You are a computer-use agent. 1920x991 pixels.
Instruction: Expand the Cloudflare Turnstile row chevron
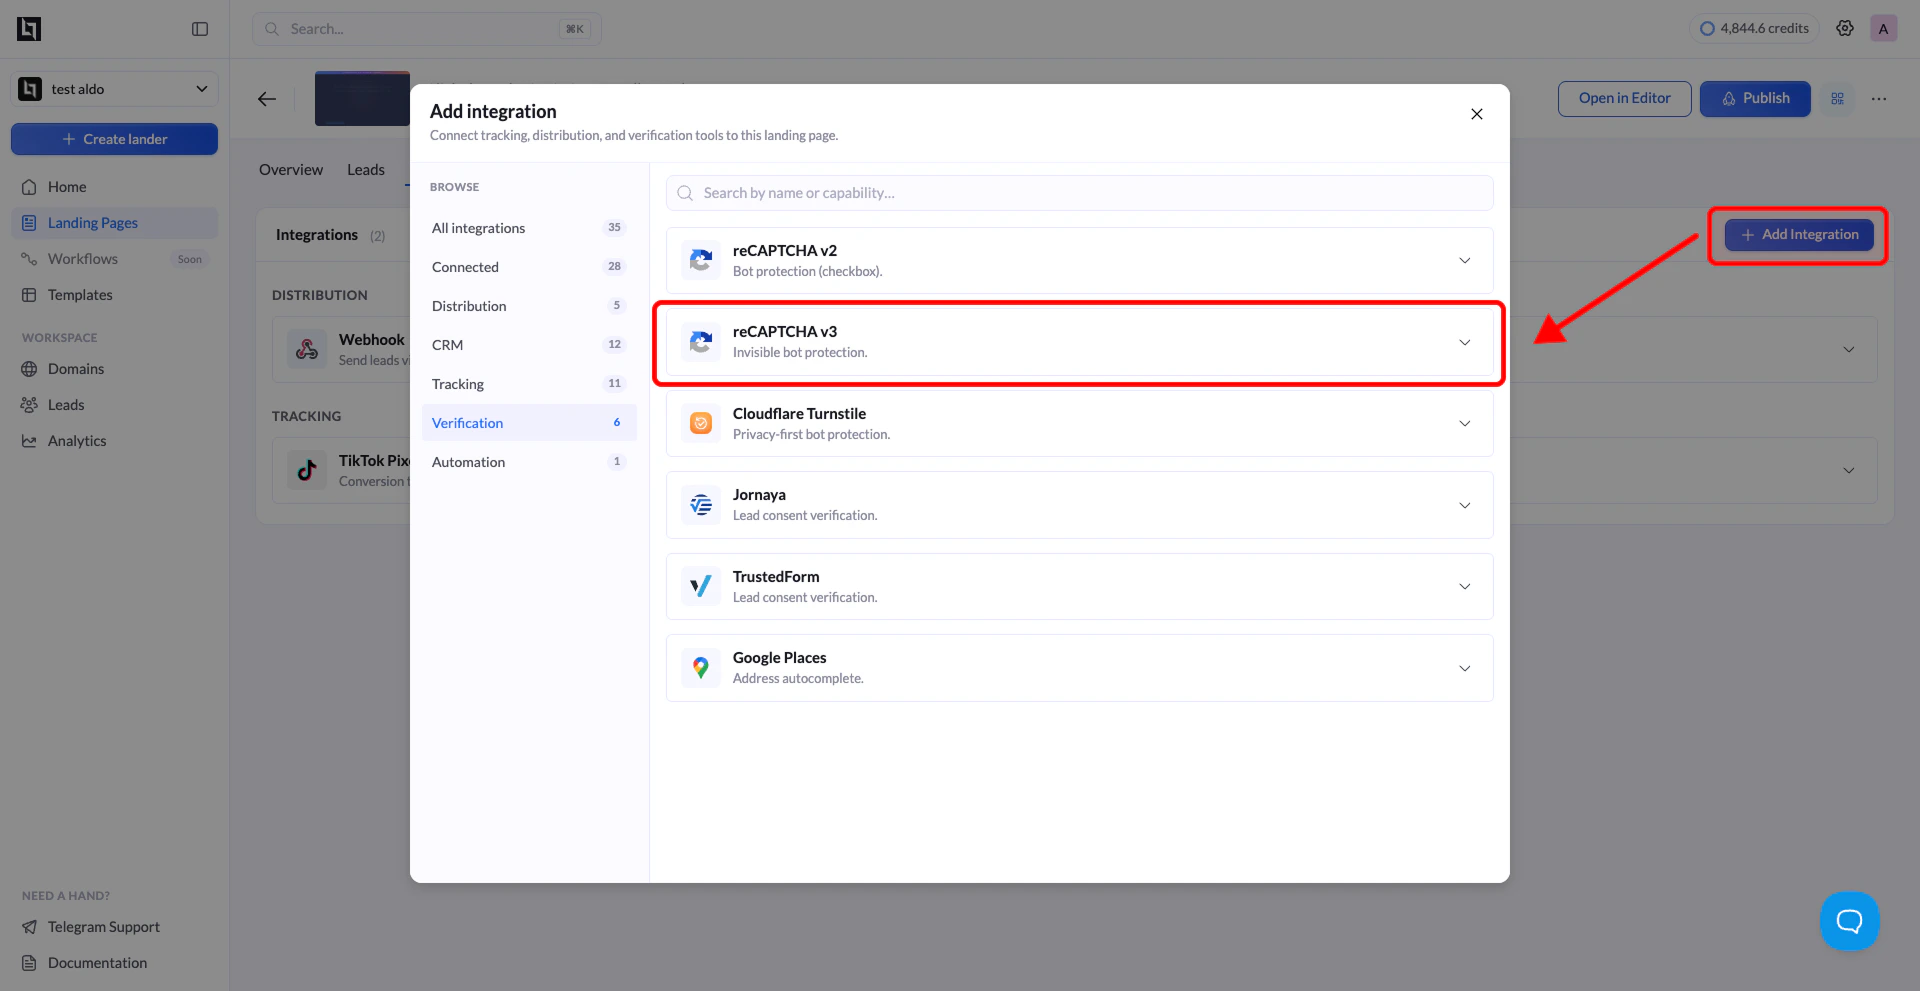point(1465,423)
